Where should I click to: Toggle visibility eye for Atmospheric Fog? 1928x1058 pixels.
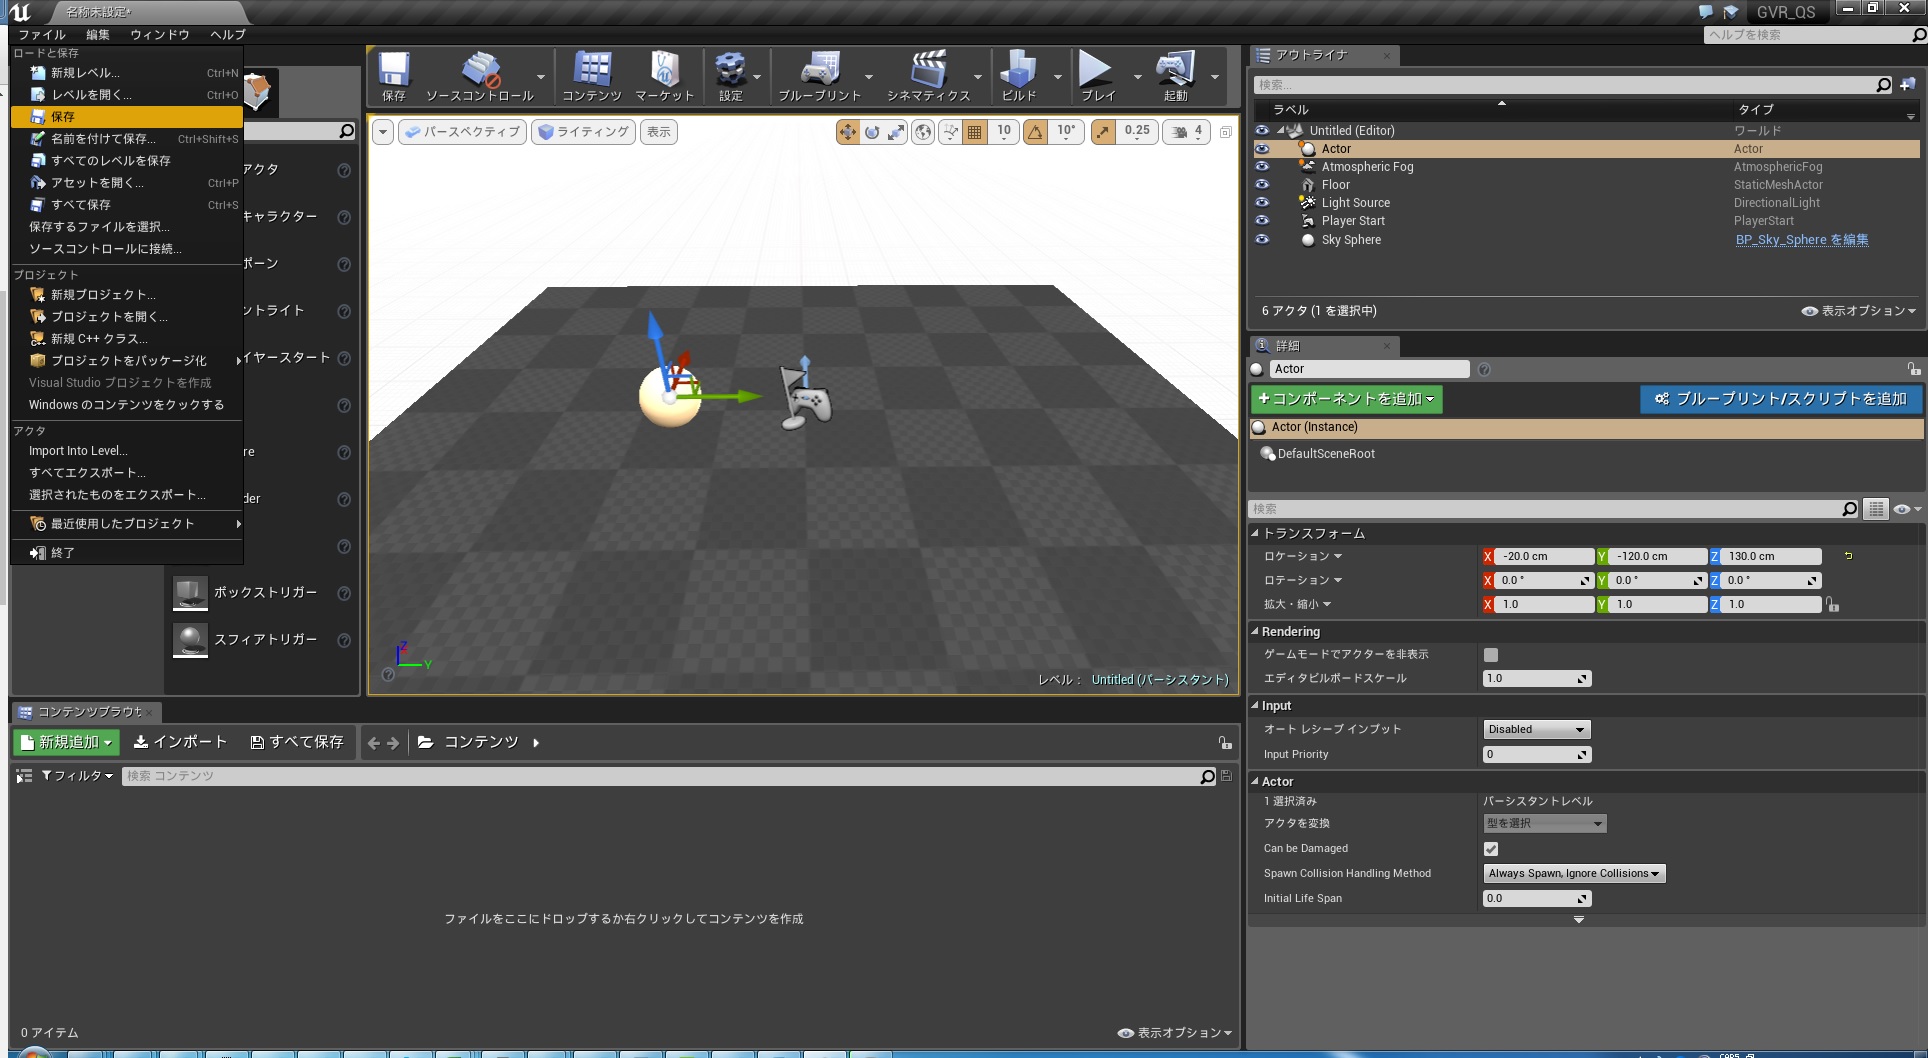pos(1262,167)
